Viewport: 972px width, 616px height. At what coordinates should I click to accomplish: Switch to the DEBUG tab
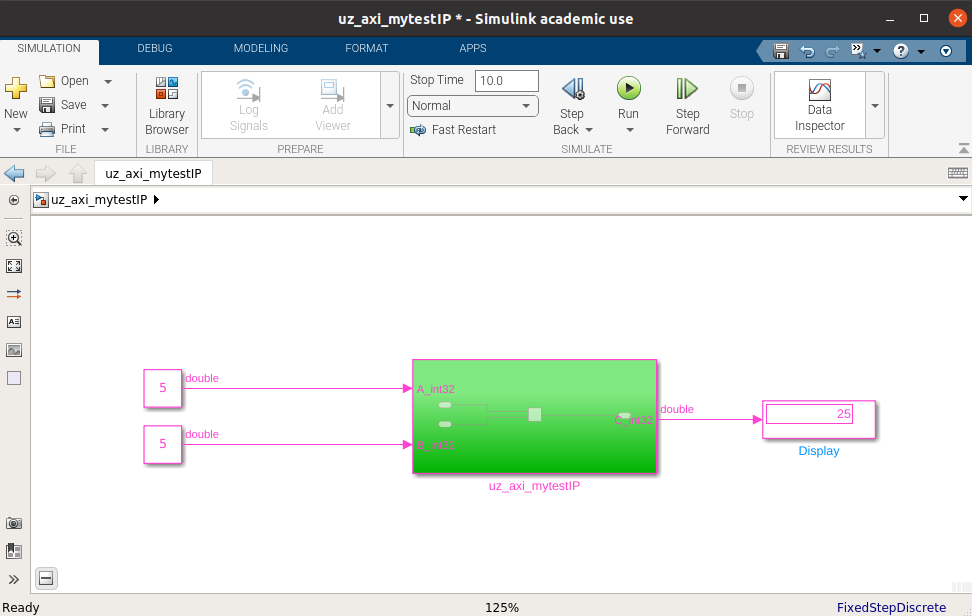(155, 48)
